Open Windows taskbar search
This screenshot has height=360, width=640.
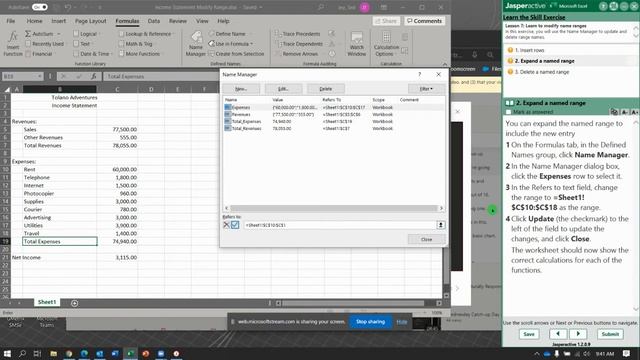coord(22,353)
